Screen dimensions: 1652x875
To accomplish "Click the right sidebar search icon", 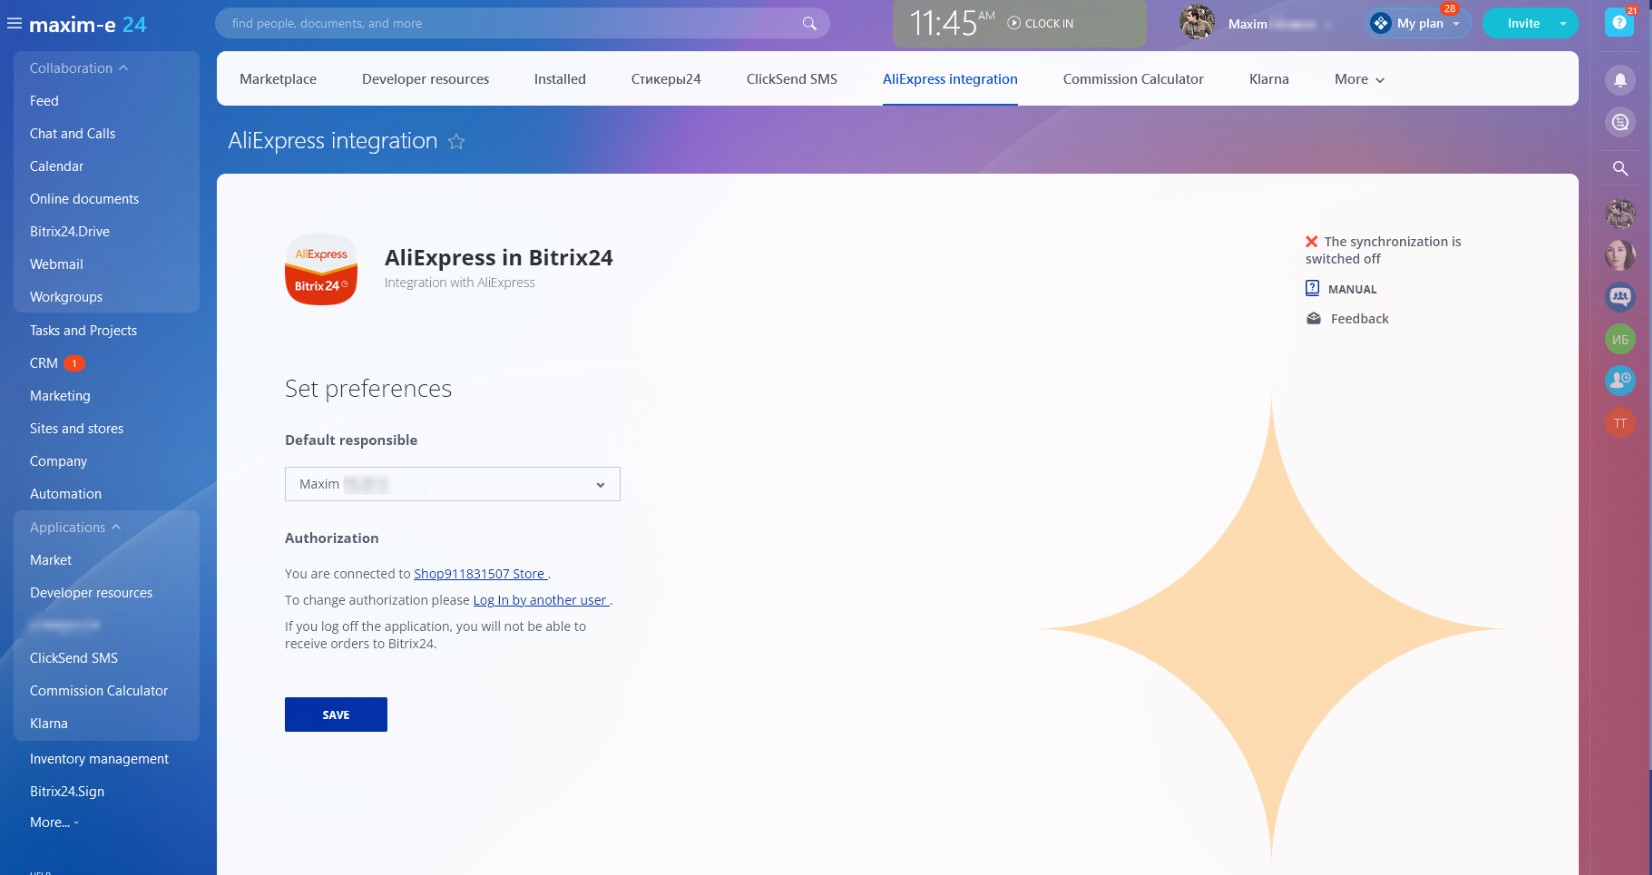I will [x=1620, y=168].
